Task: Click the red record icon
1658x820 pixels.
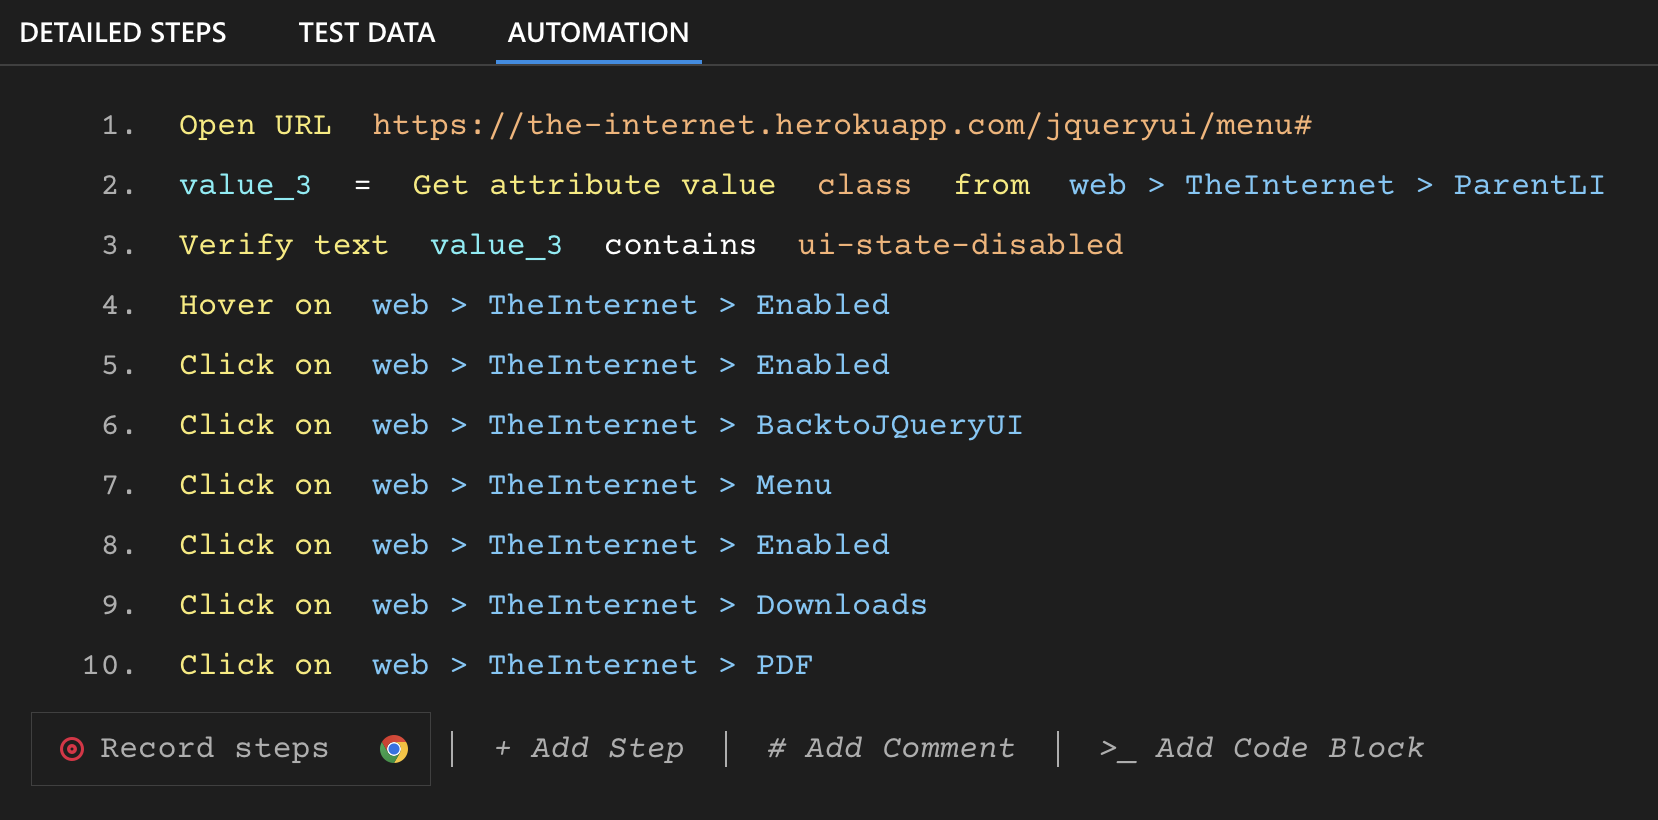Action: 72,749
